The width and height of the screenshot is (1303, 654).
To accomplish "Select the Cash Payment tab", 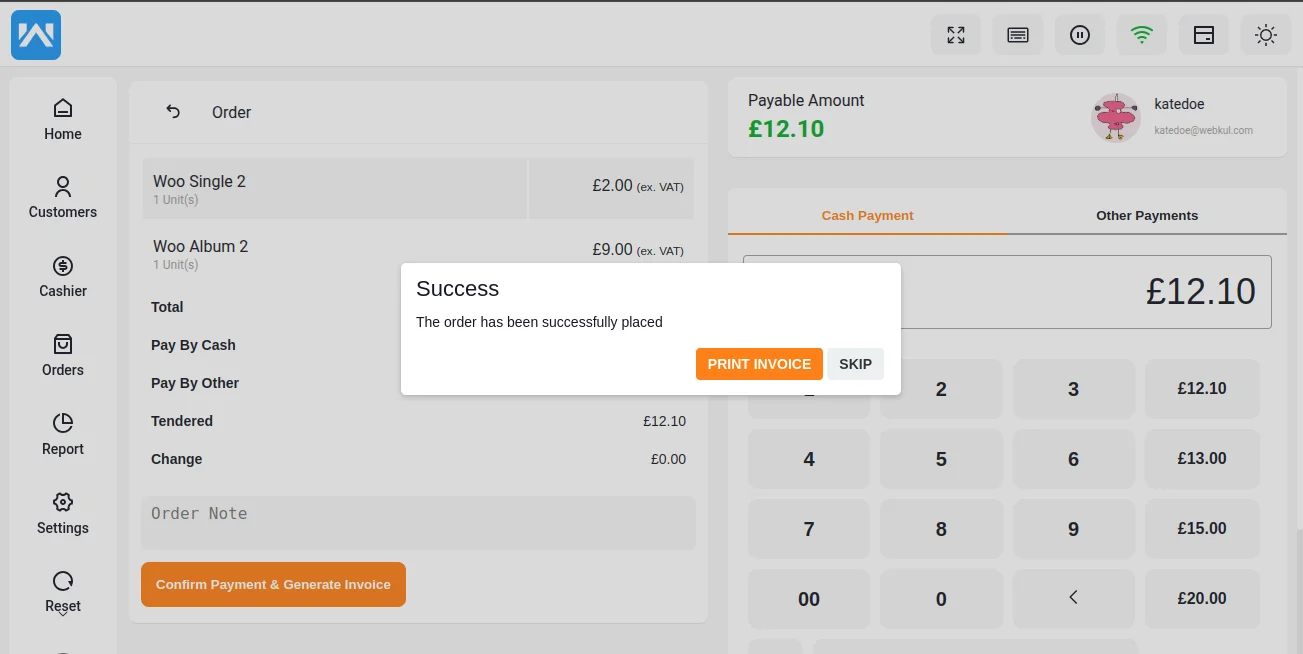I will [x=867, y=214].
